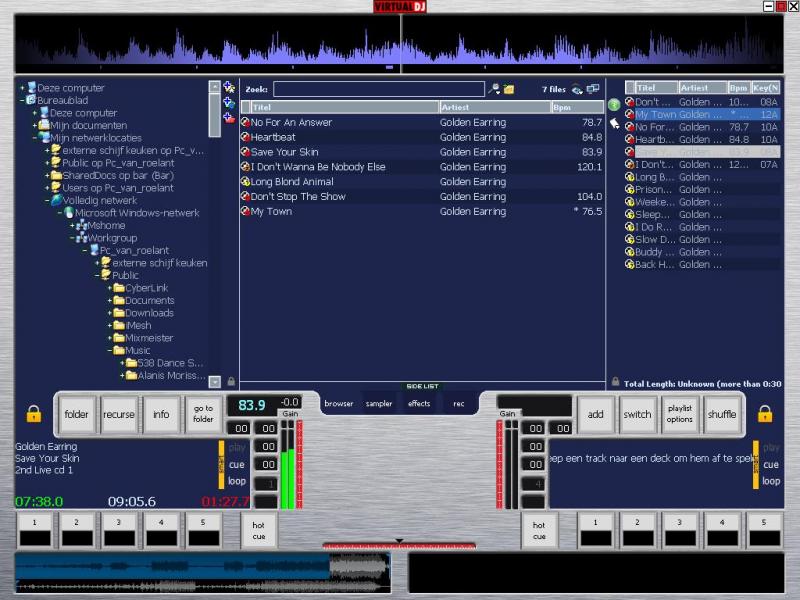Click Microsoft Windows-netwerk globe icon
800x600 pixels.
(x=69, y=212)
